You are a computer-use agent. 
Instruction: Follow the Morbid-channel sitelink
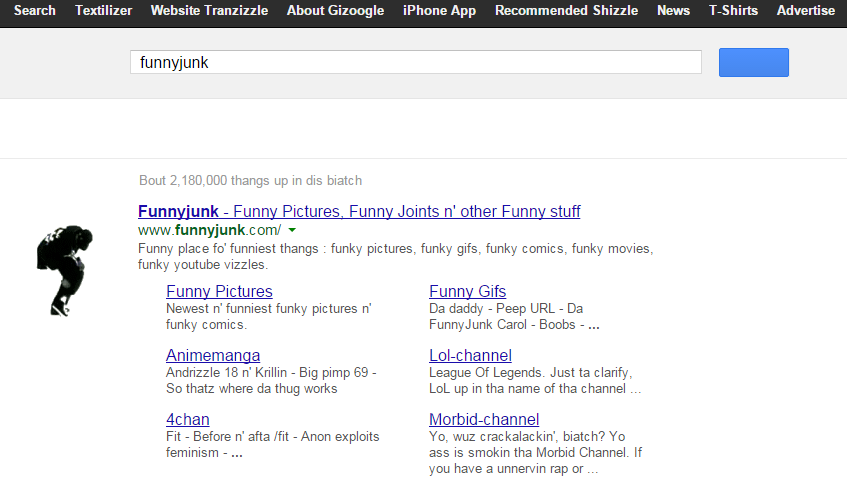point(484,419)
